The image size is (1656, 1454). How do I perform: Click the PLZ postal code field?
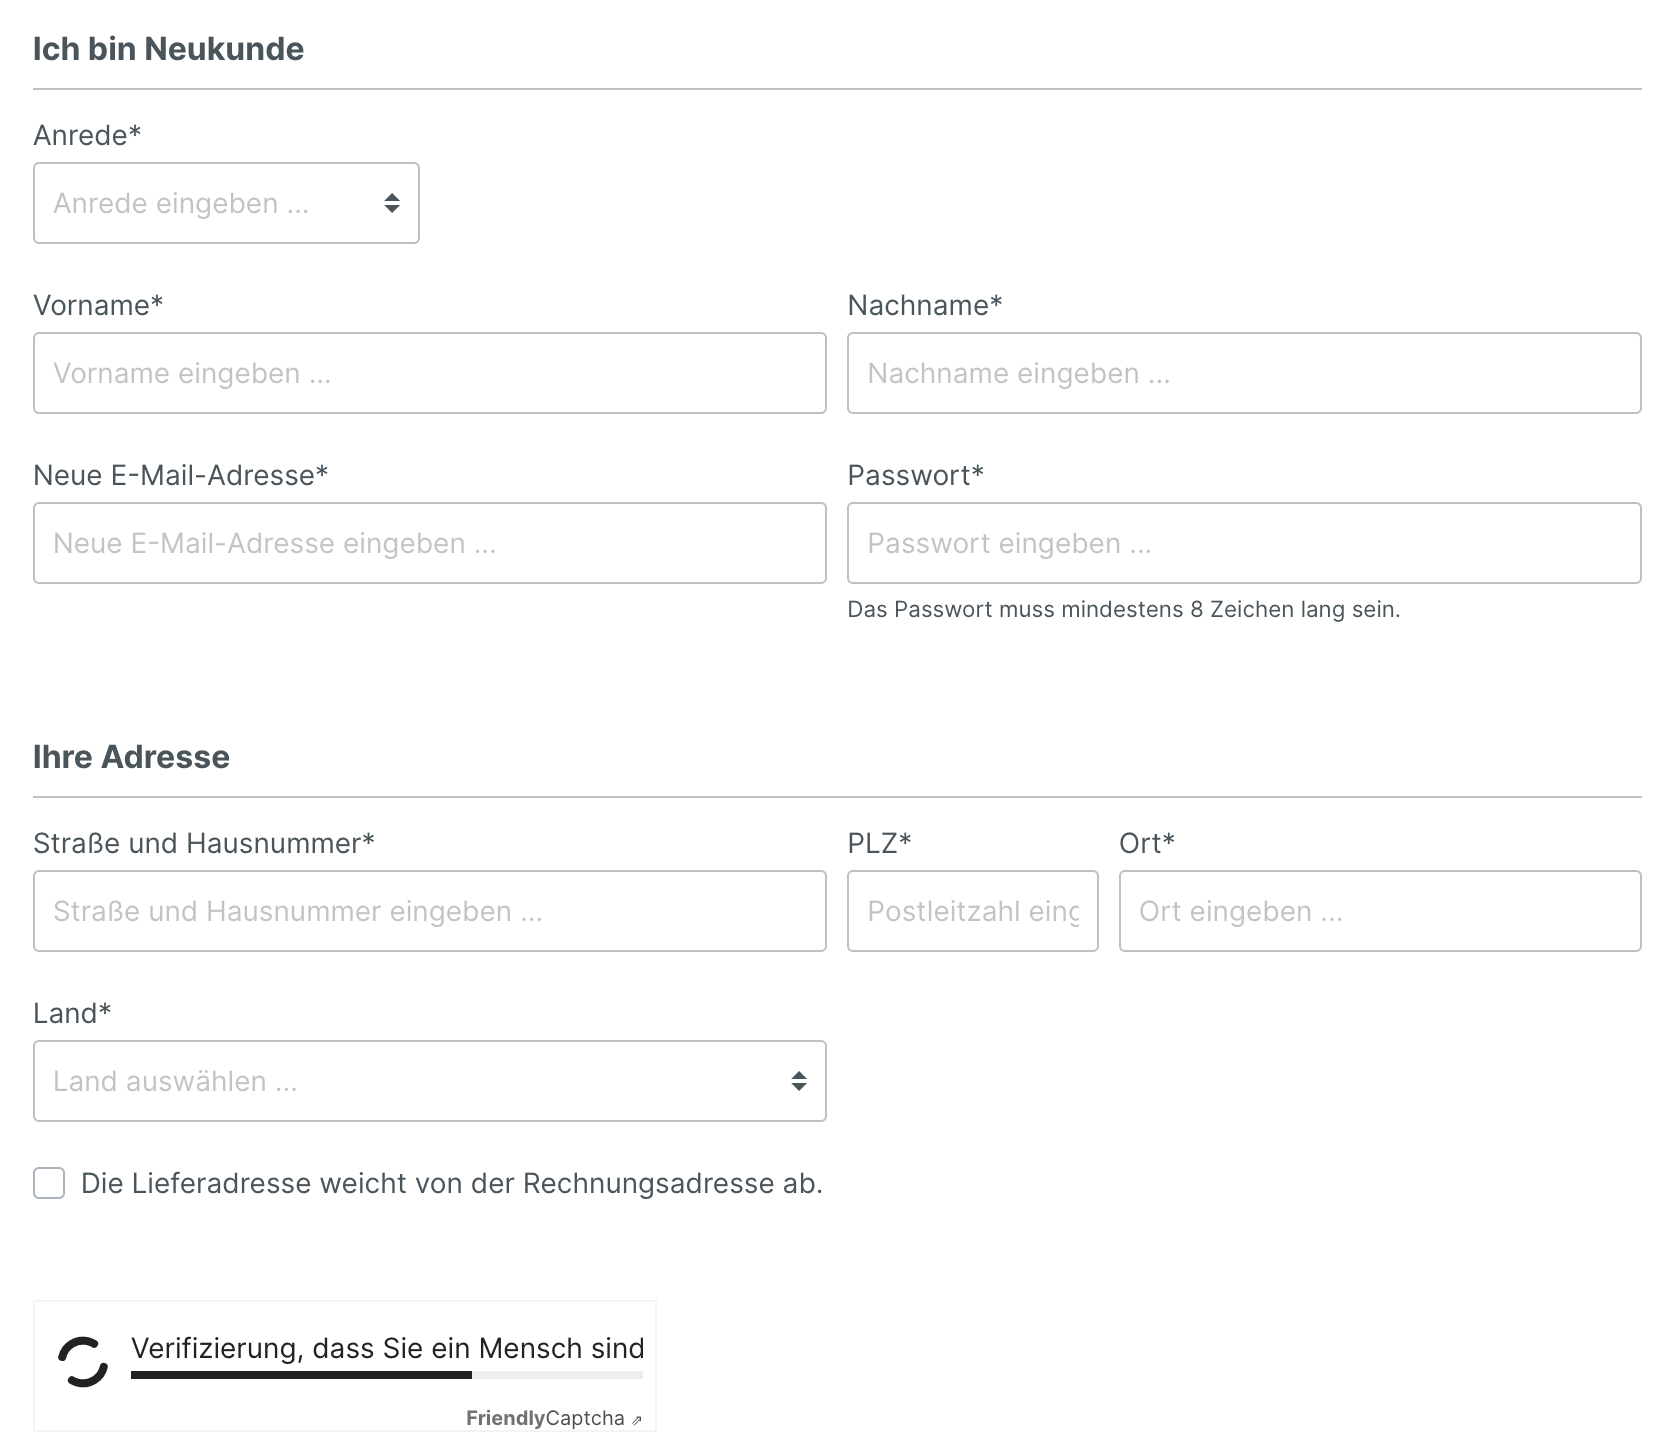coord(972,912)
